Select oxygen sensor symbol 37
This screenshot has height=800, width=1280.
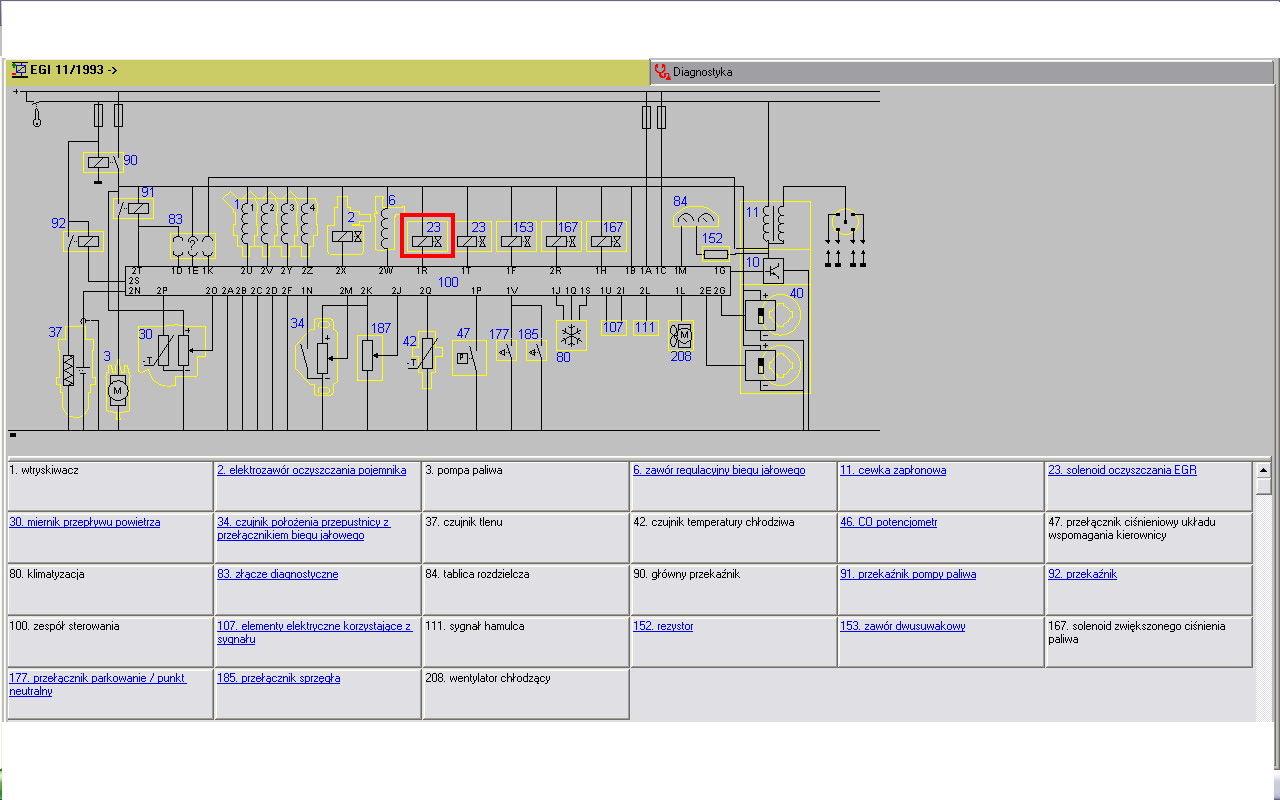(x=71, y=371)
